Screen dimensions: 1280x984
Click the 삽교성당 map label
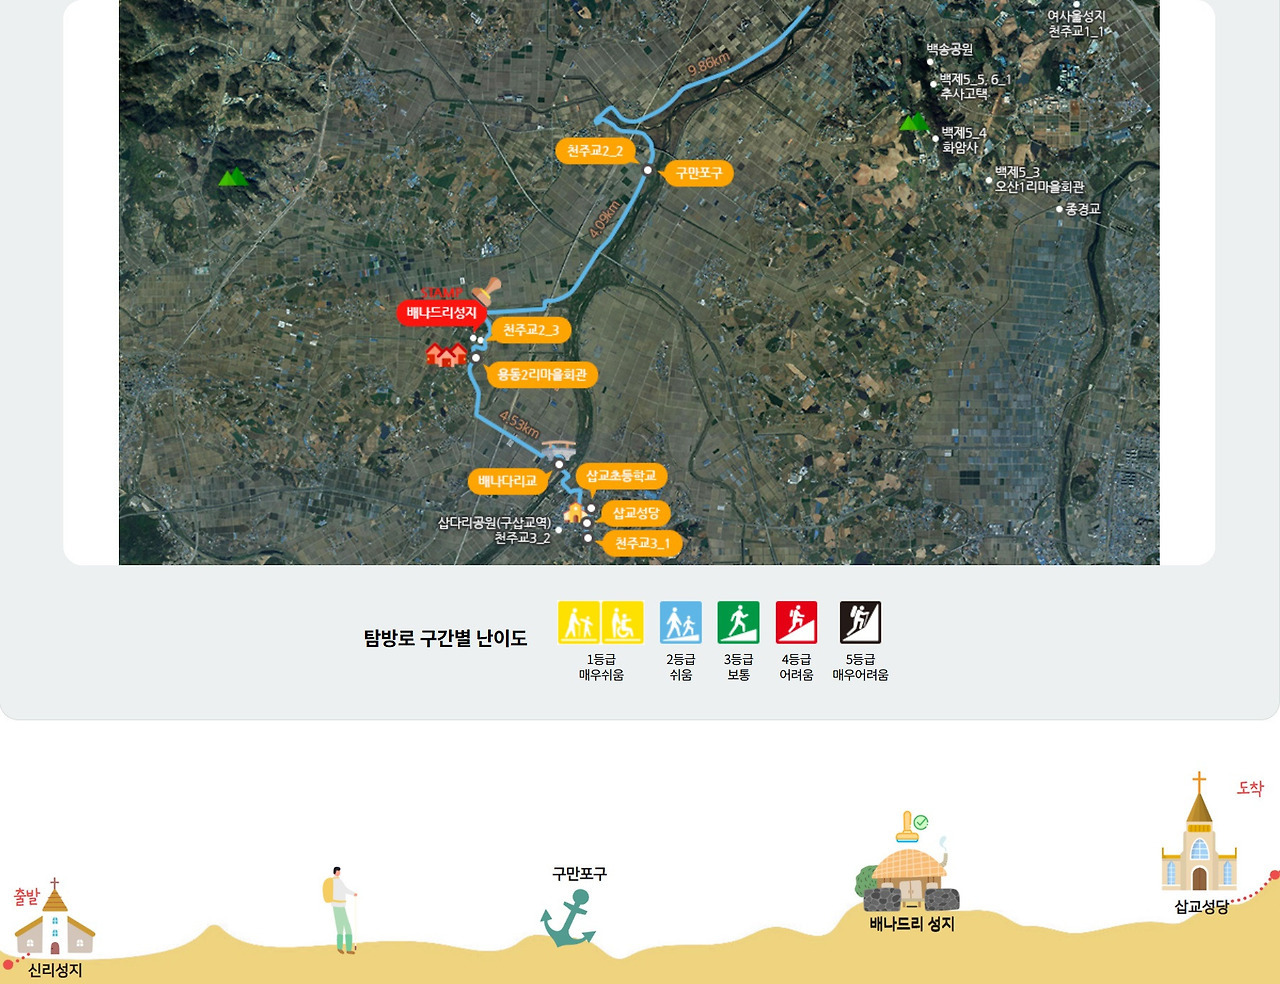click(636, 514)
